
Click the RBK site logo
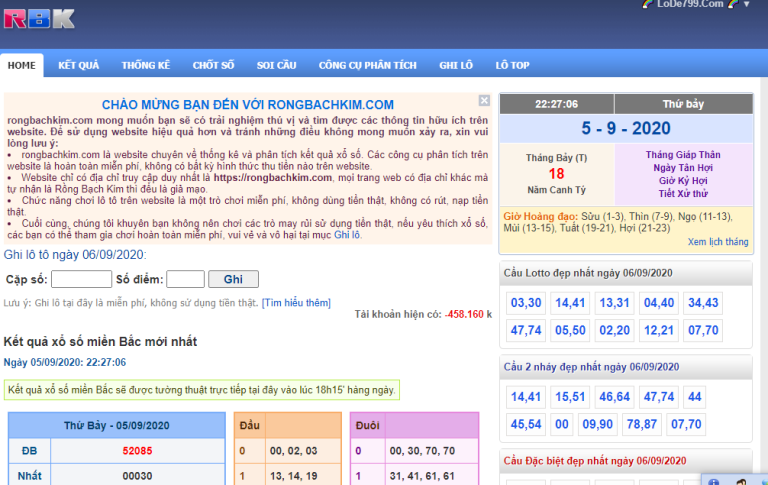pyautogui.click(x=39, y=19)
